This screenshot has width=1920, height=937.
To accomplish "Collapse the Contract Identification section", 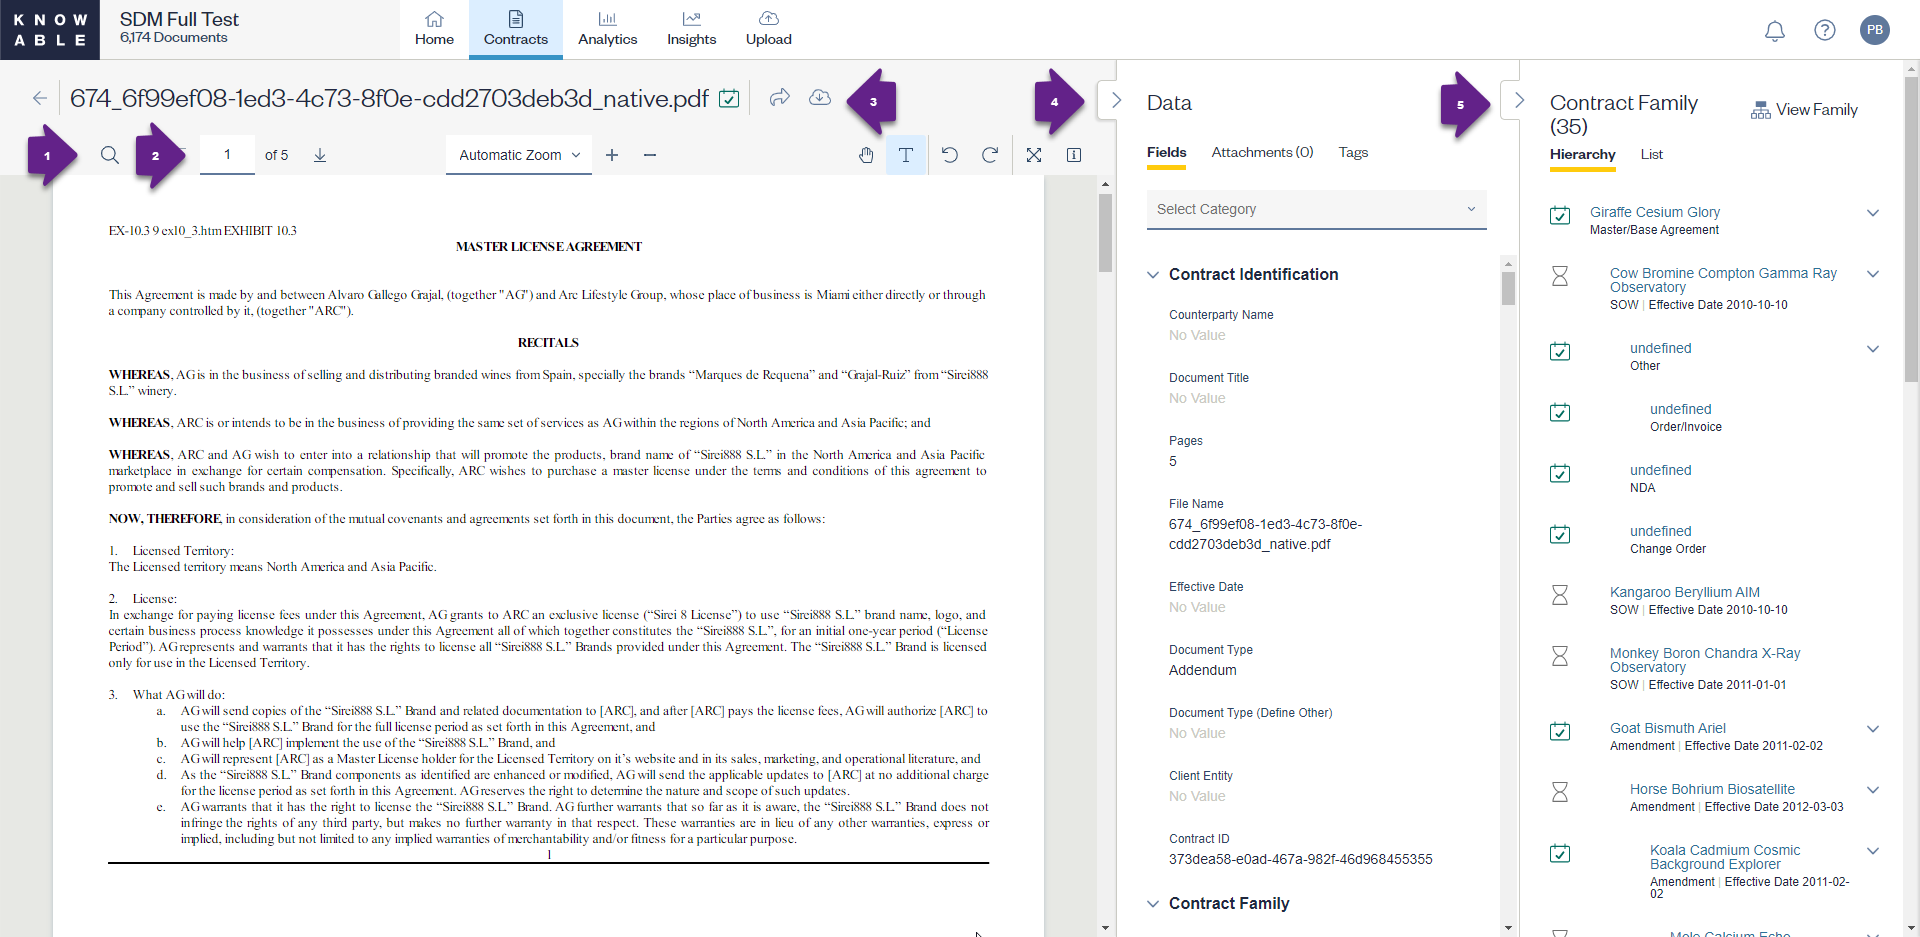I will 1153,274.
